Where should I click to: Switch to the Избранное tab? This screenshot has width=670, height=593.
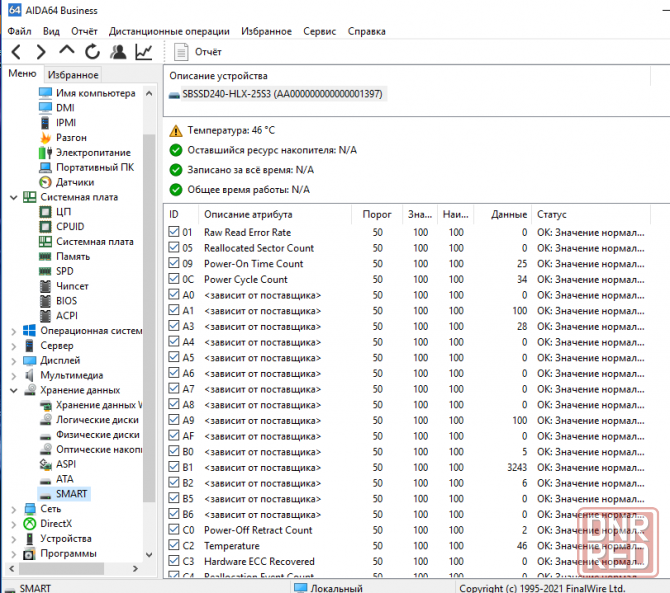[x=73, y=75]
